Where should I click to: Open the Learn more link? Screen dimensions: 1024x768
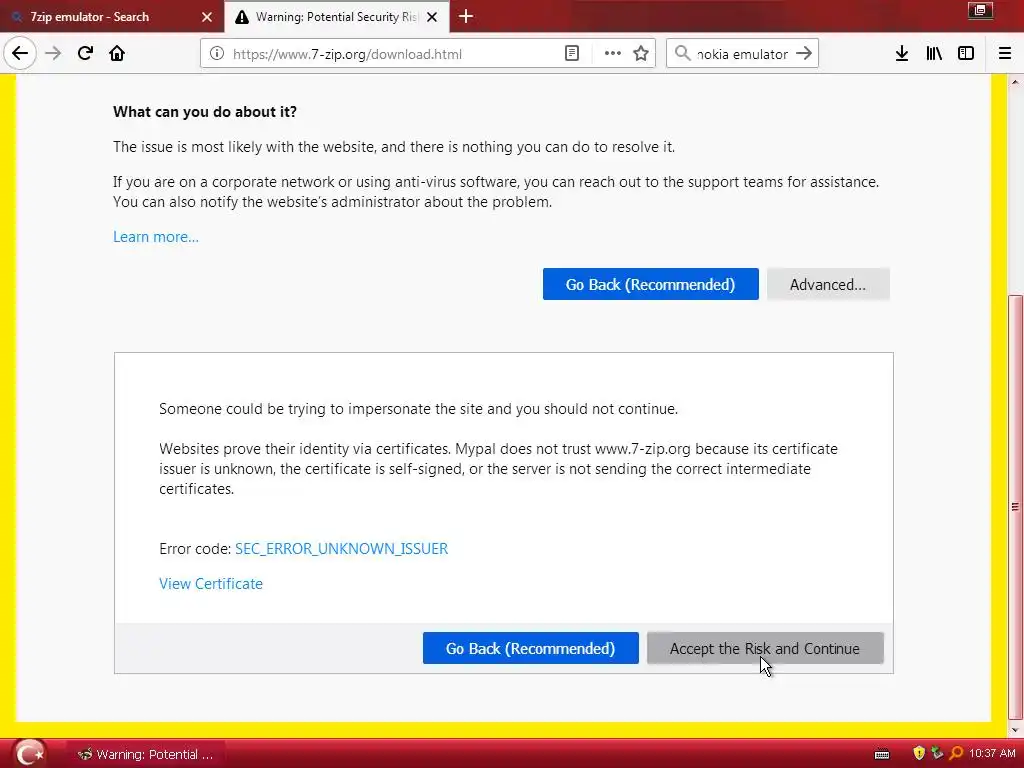[156, 236]
